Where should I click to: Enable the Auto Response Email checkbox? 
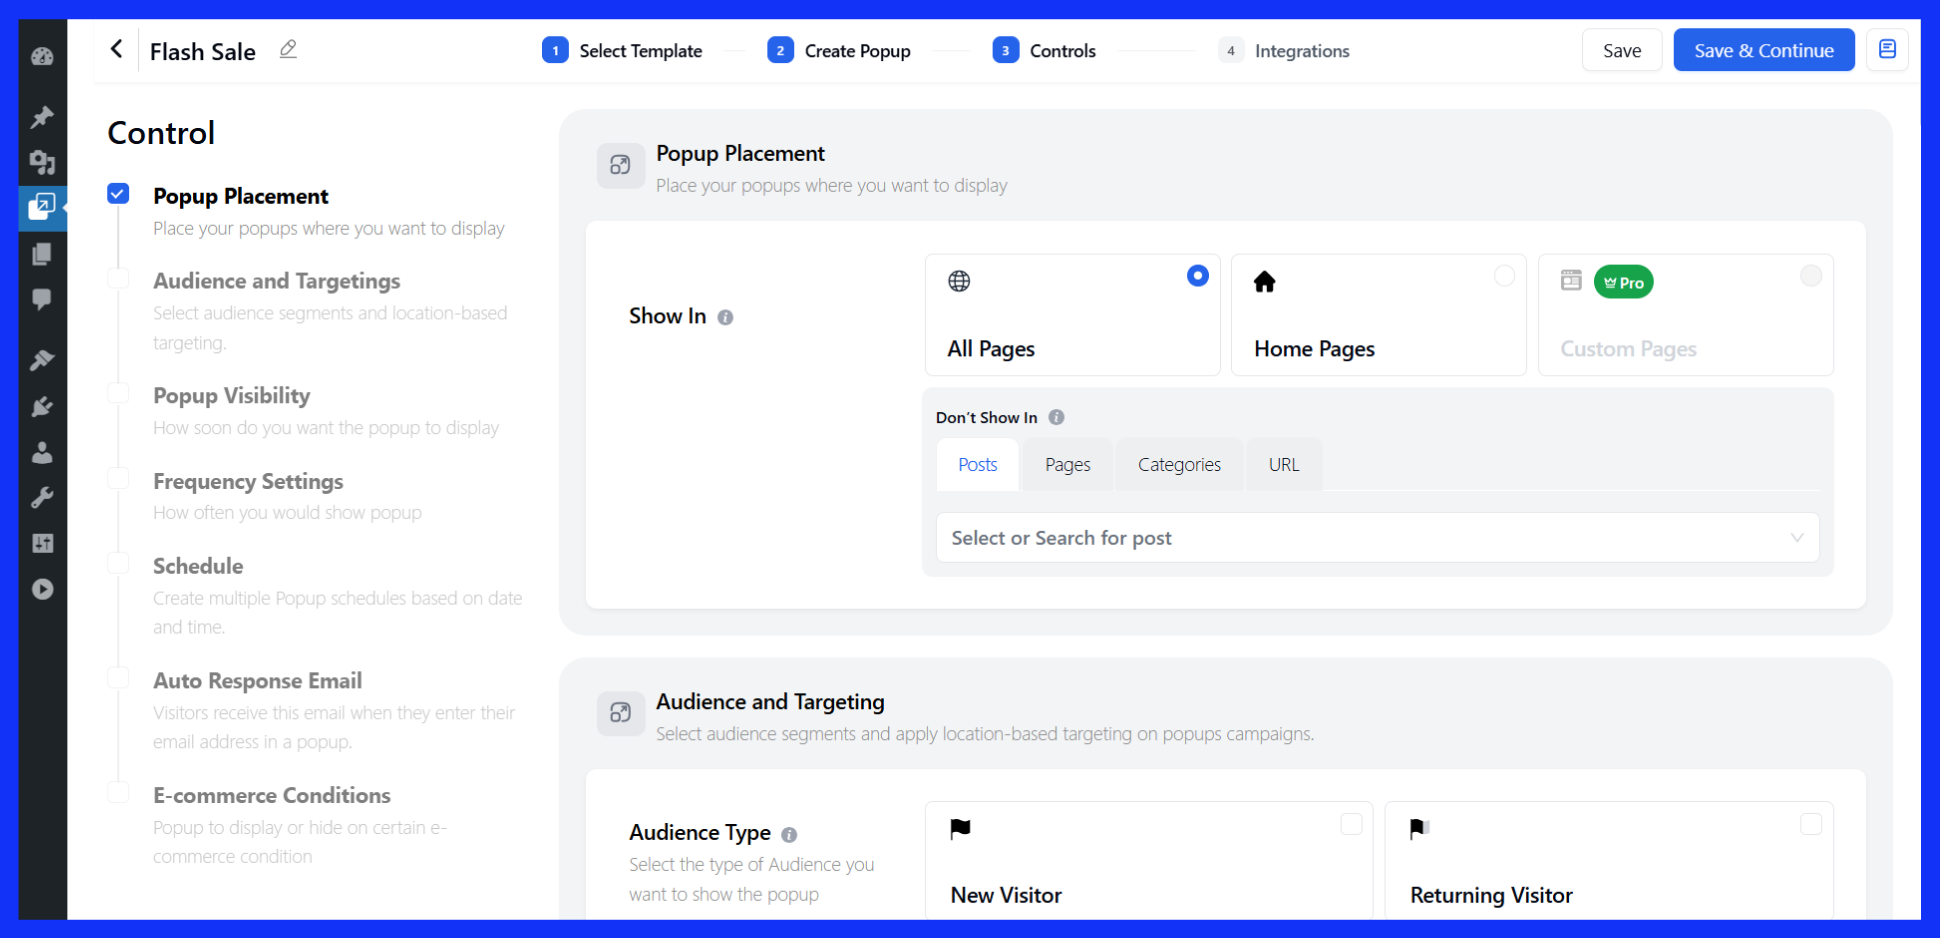click(118, 678)
